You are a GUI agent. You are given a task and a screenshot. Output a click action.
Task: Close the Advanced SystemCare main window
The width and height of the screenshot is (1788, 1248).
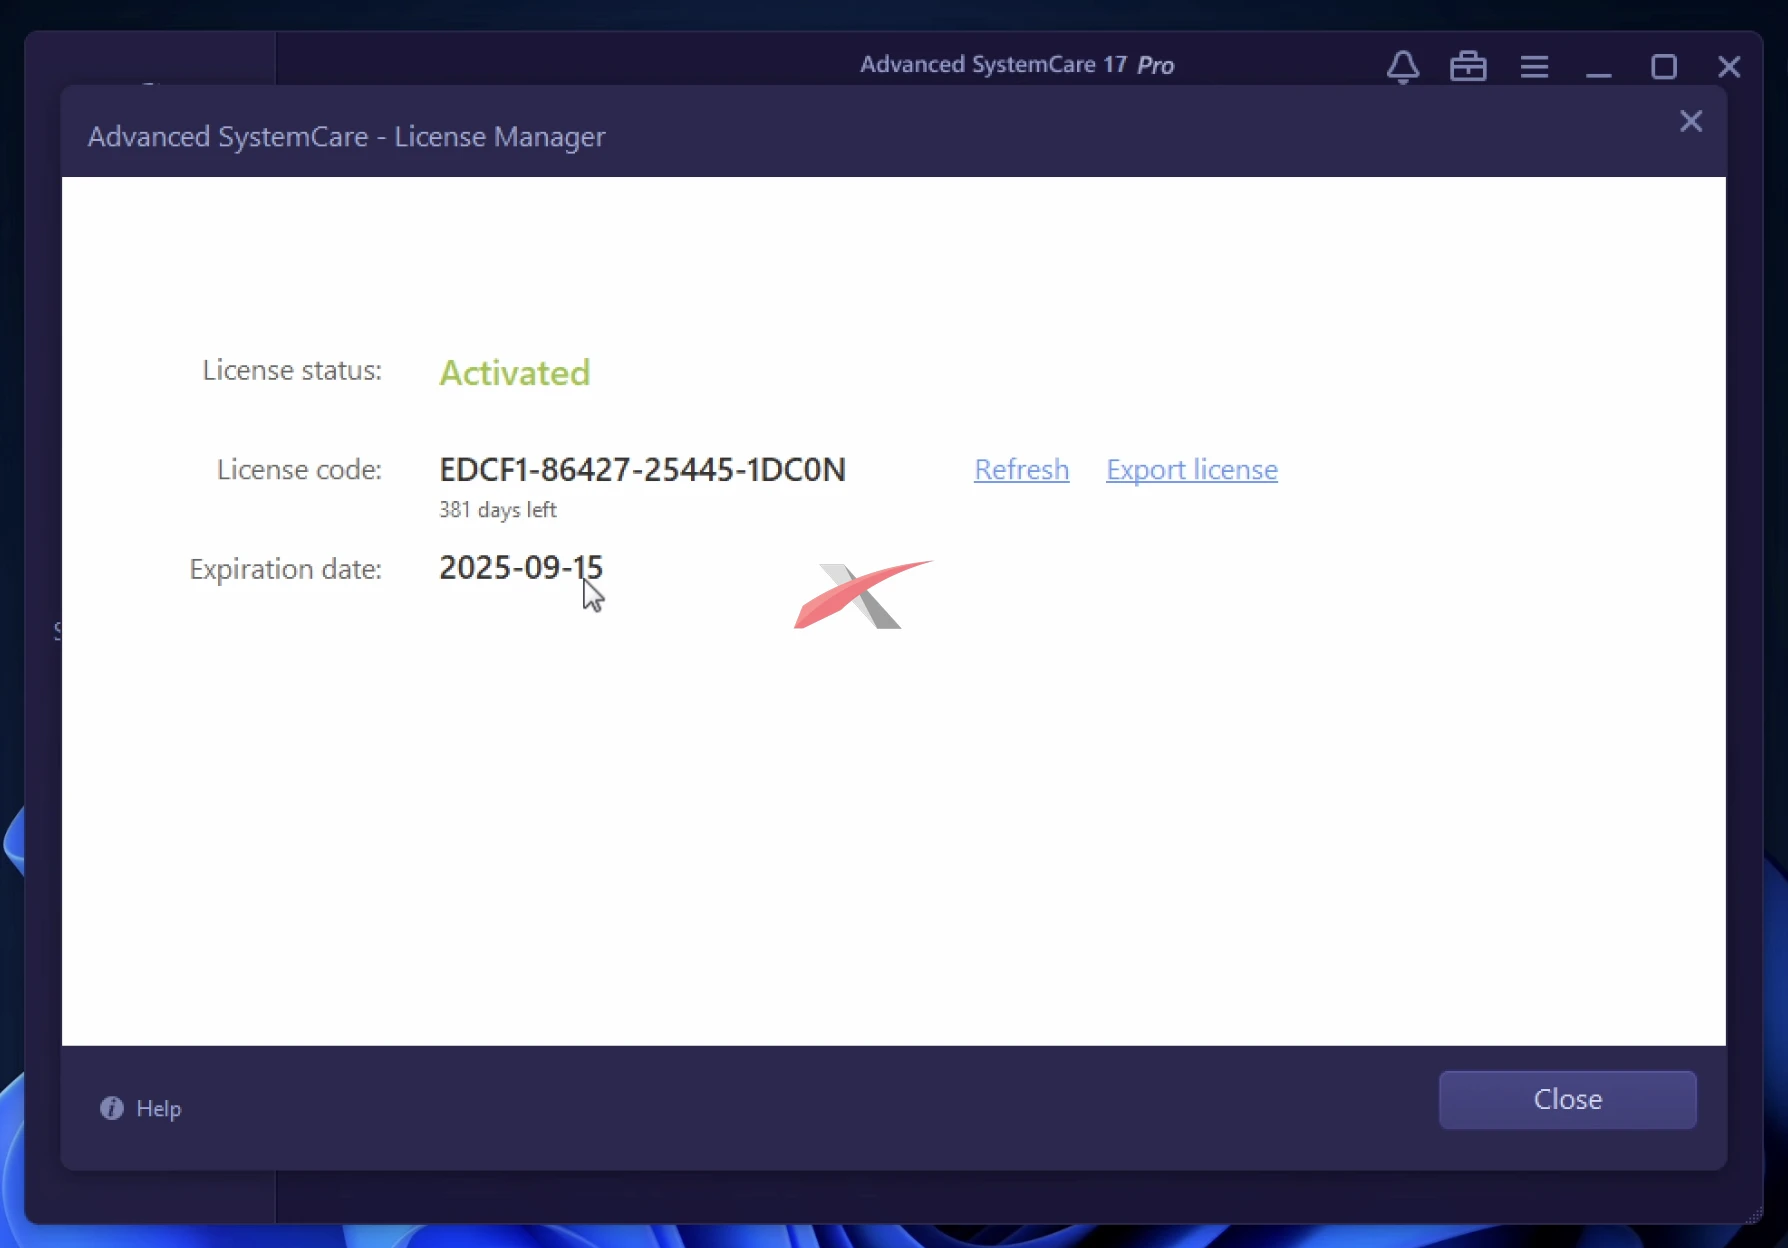coord(1729,67)
